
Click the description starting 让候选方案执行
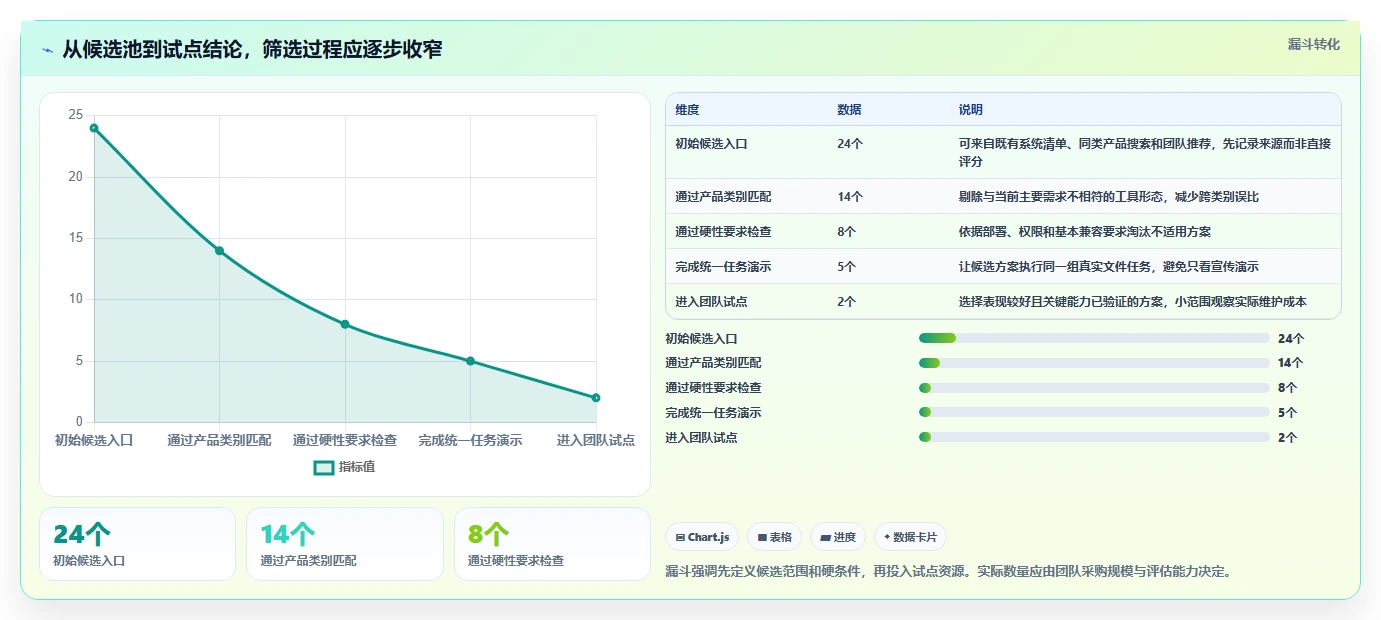pyautogui.click(x=1109, y=267)
